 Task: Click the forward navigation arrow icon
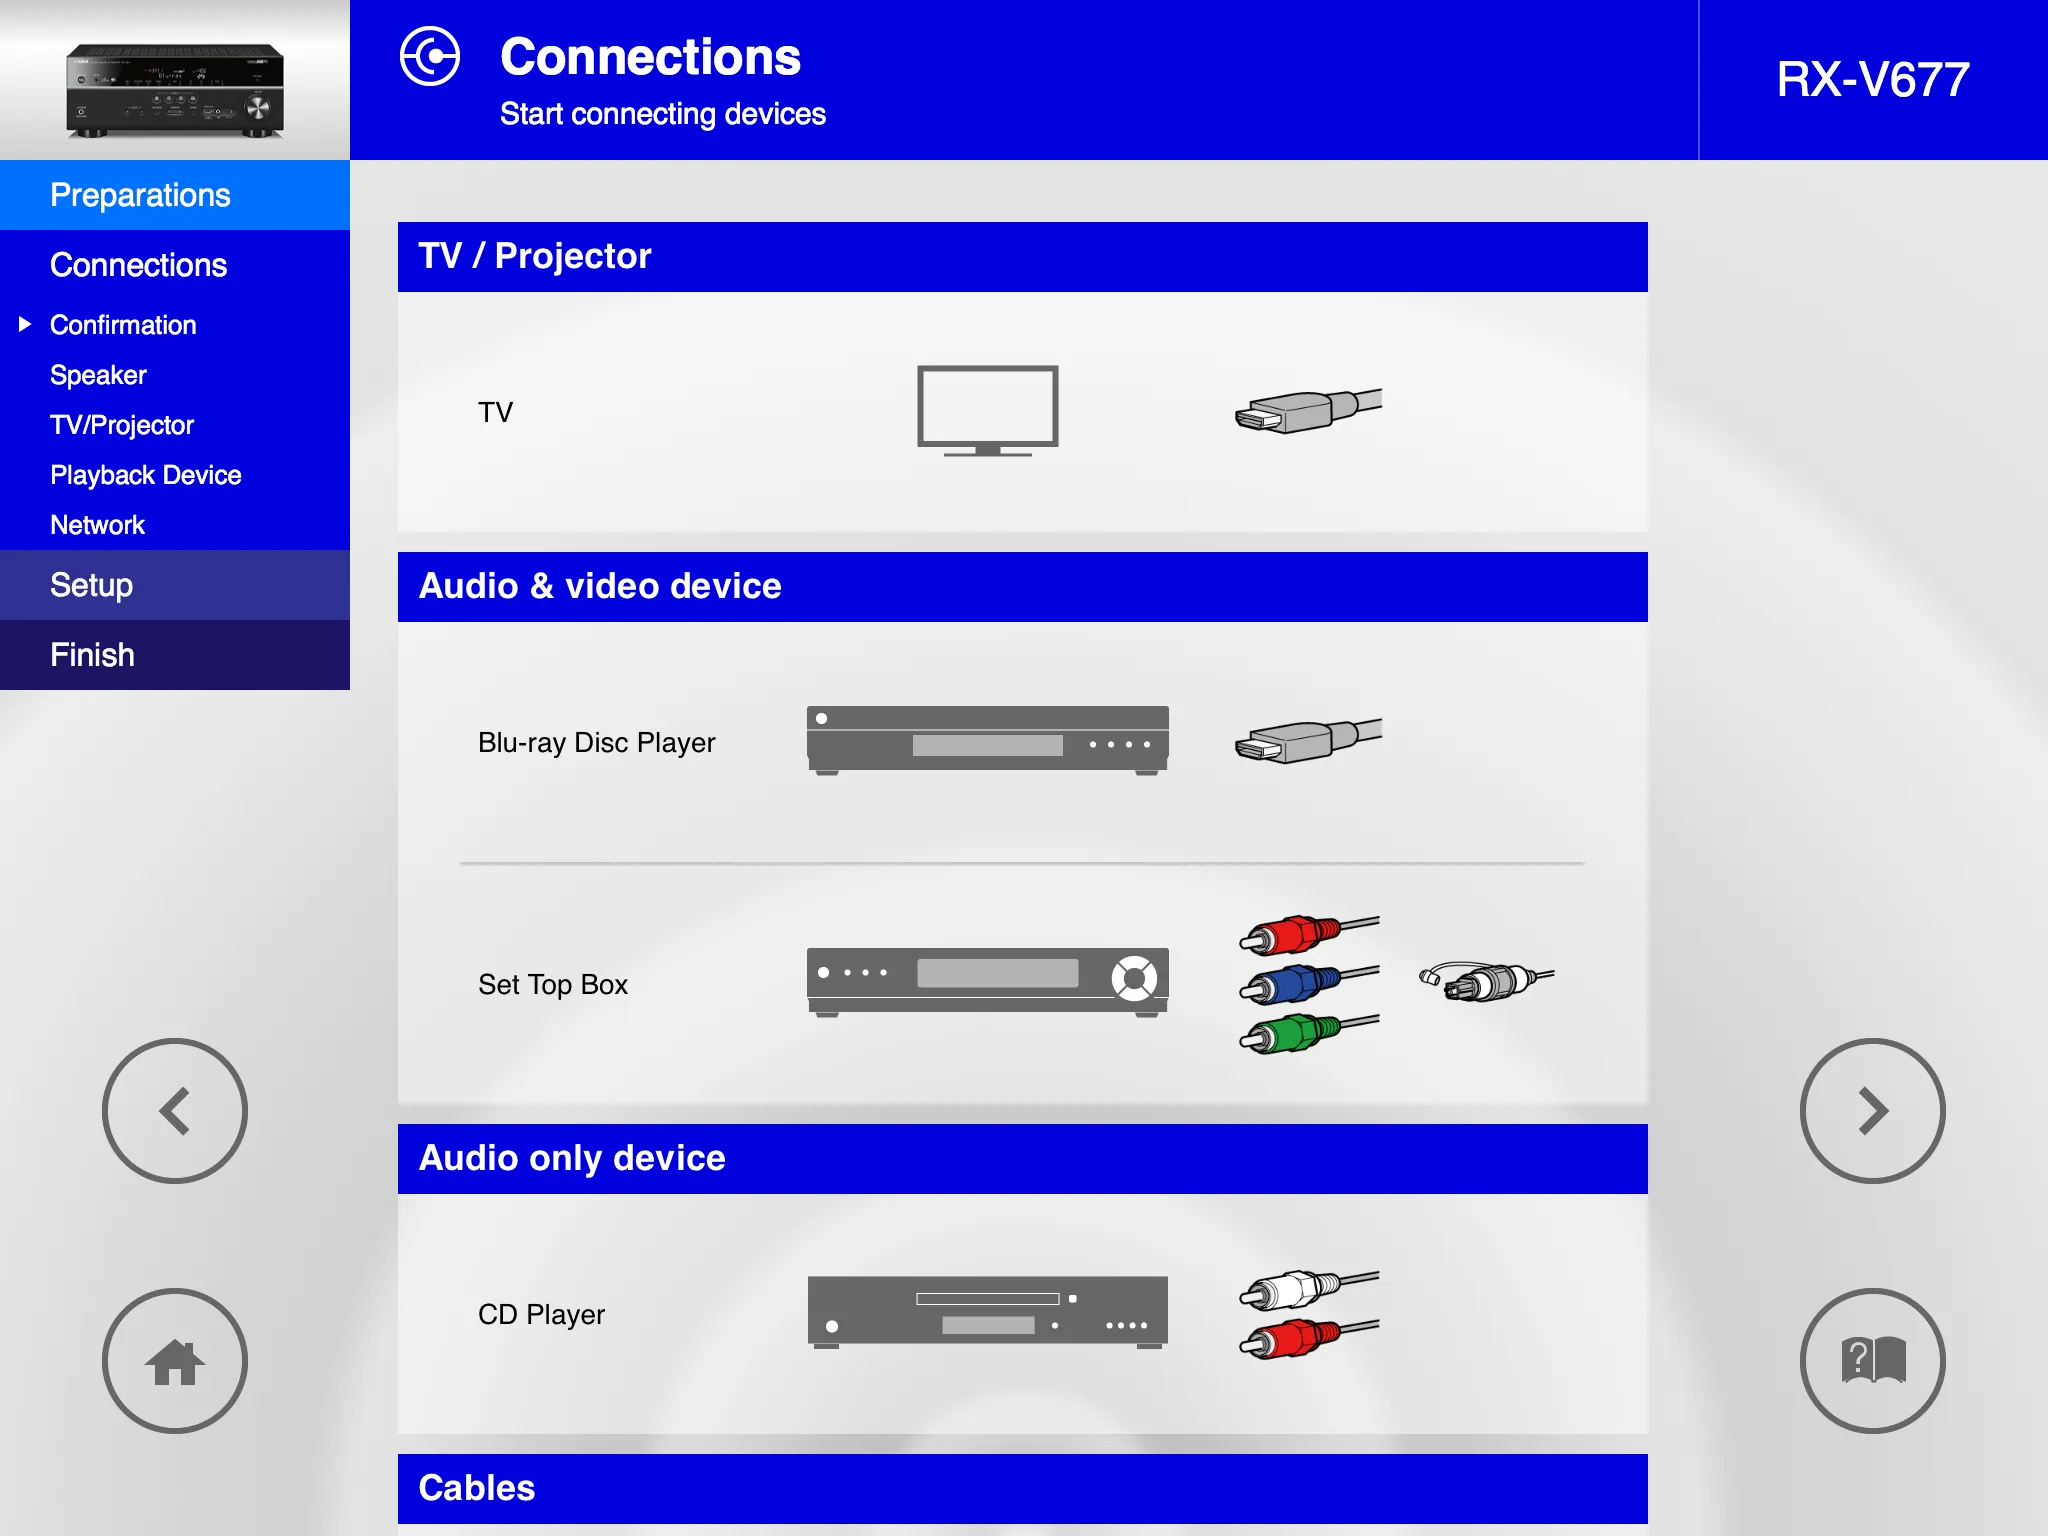click(1875, 1112)
